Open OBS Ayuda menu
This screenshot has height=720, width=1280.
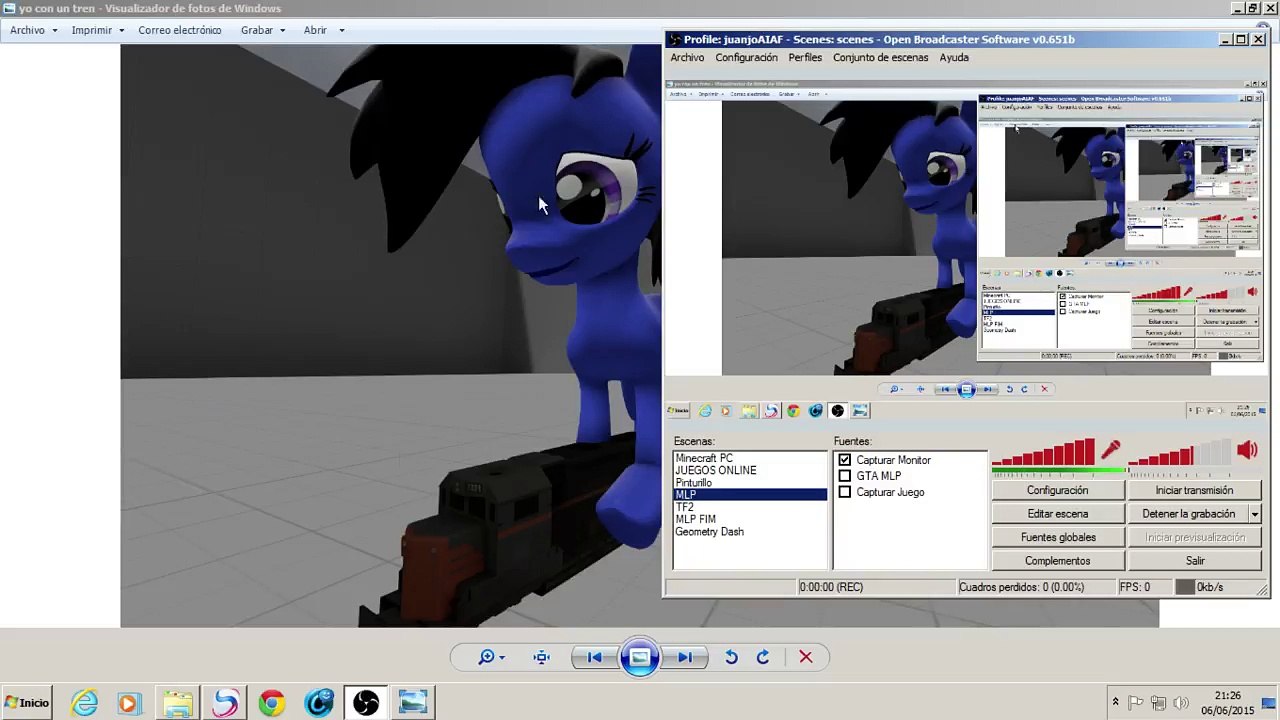tap(954, 57)
